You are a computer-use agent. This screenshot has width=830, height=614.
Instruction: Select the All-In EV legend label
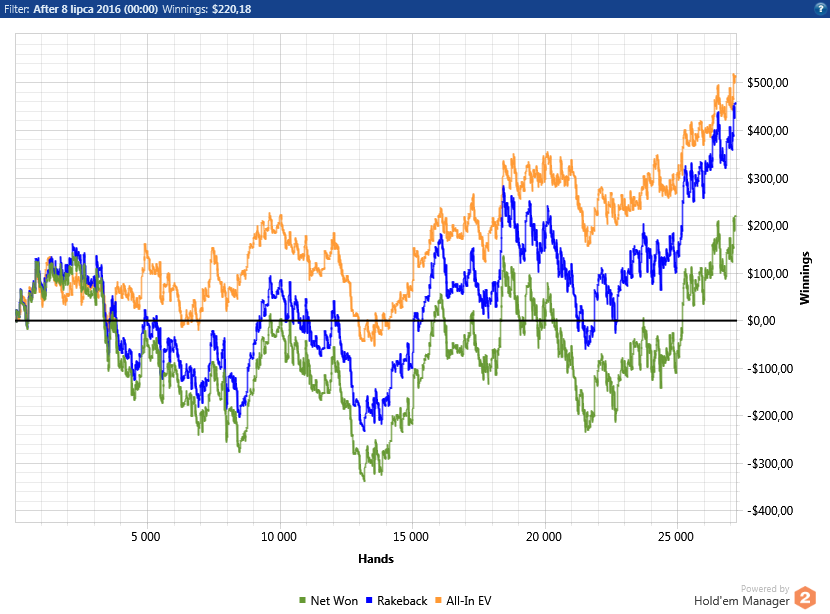pyautogui.click(x=468, y=601)
